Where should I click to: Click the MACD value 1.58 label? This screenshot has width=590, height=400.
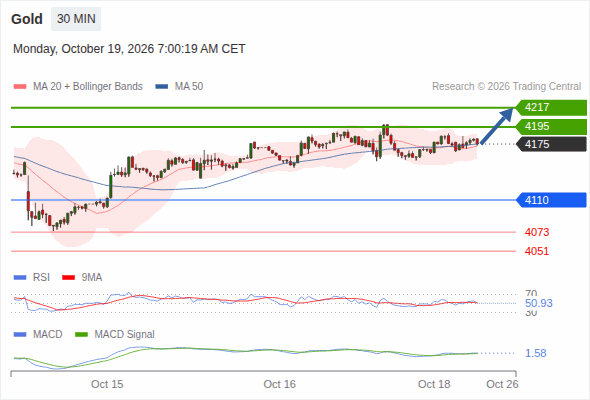(536, 353)
